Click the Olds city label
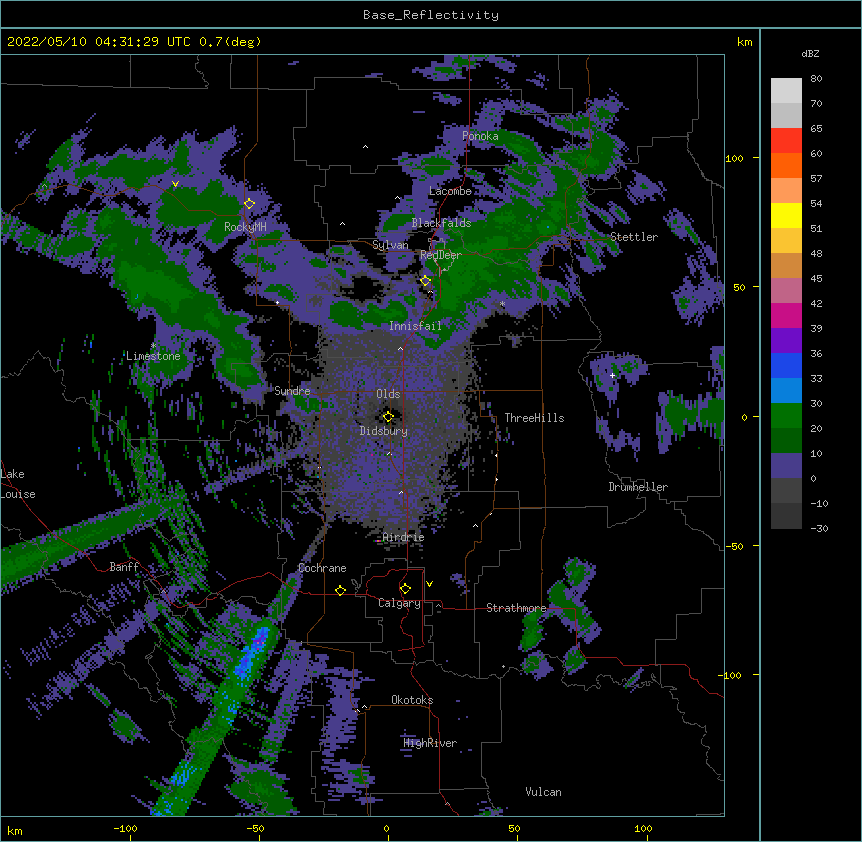This screenshot has height=842, width=862. (x=388, y=394)
